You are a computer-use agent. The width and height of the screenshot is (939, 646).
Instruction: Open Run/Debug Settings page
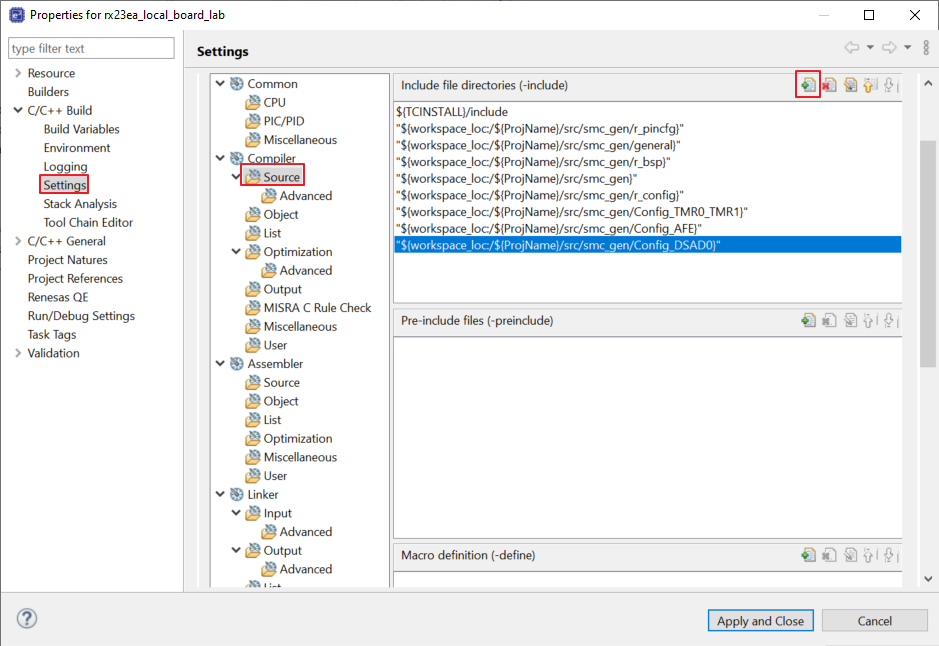pyautogui.click(x=81, y=316)
